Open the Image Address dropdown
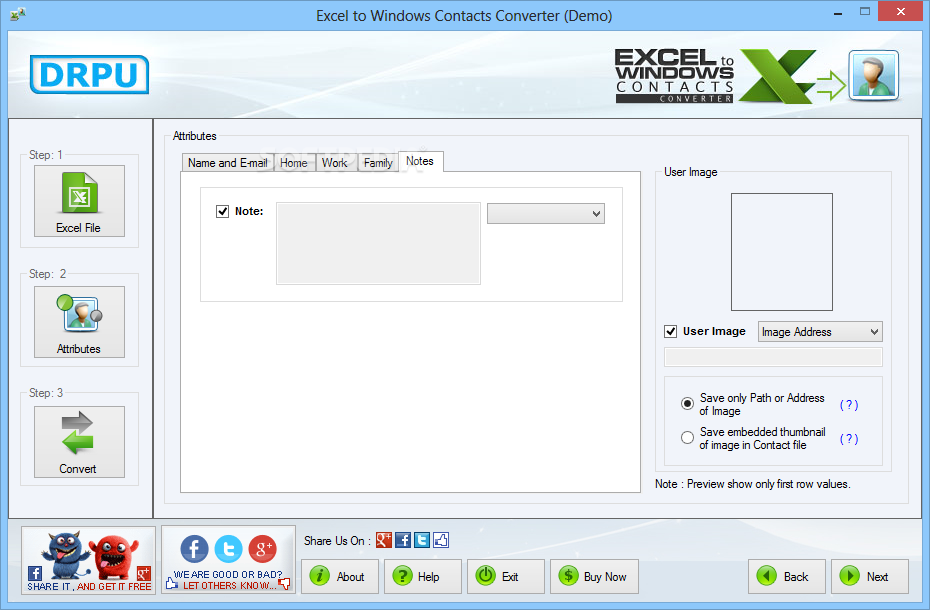930x610 pixels. point(820,332)
